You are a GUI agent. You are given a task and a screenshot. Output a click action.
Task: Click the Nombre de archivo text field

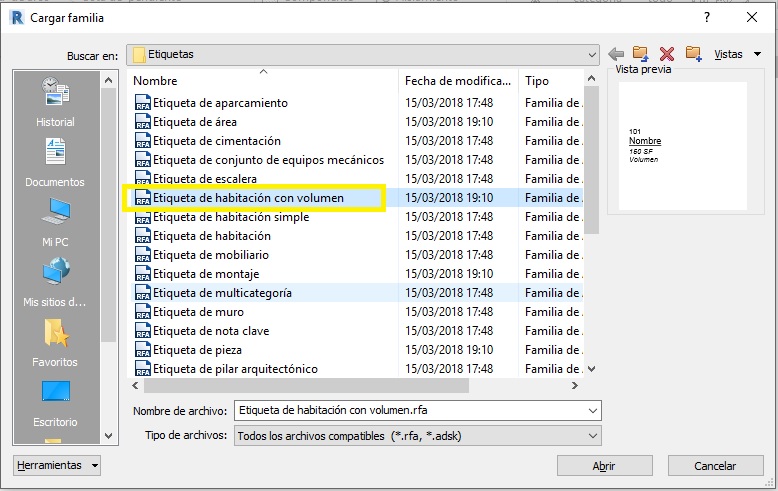[x=408, y=410]
